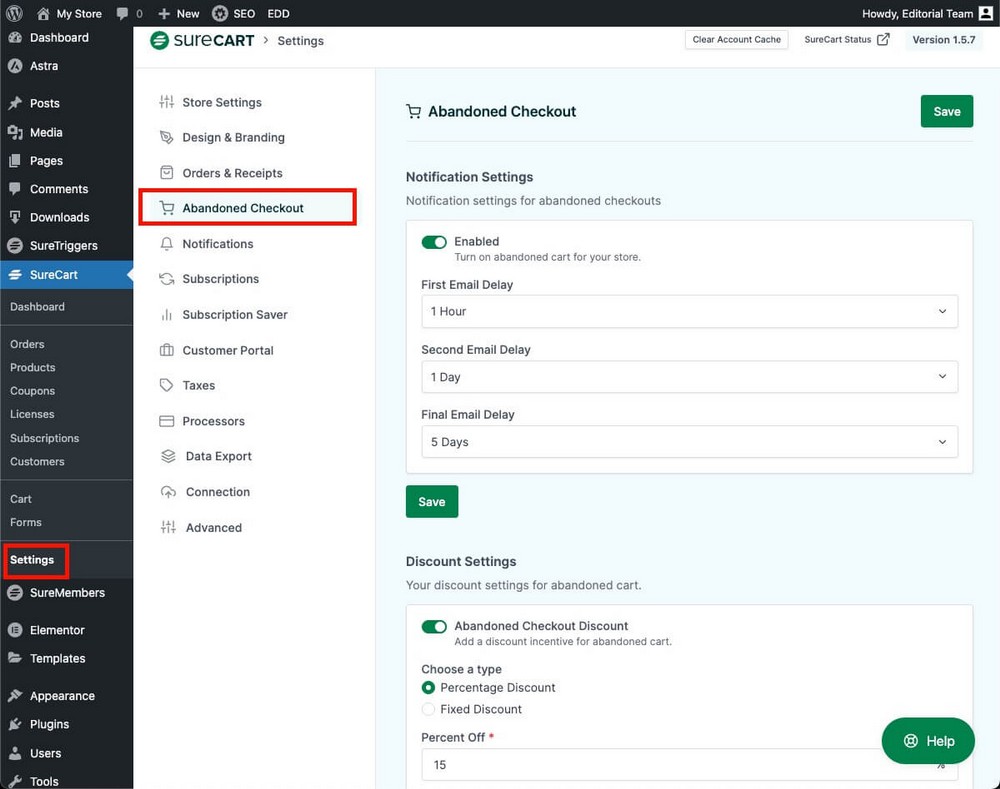Open SureMembers in the WordPress sidebar
The height and width of the screenshot is (789, 1000).
pos(66,593)
